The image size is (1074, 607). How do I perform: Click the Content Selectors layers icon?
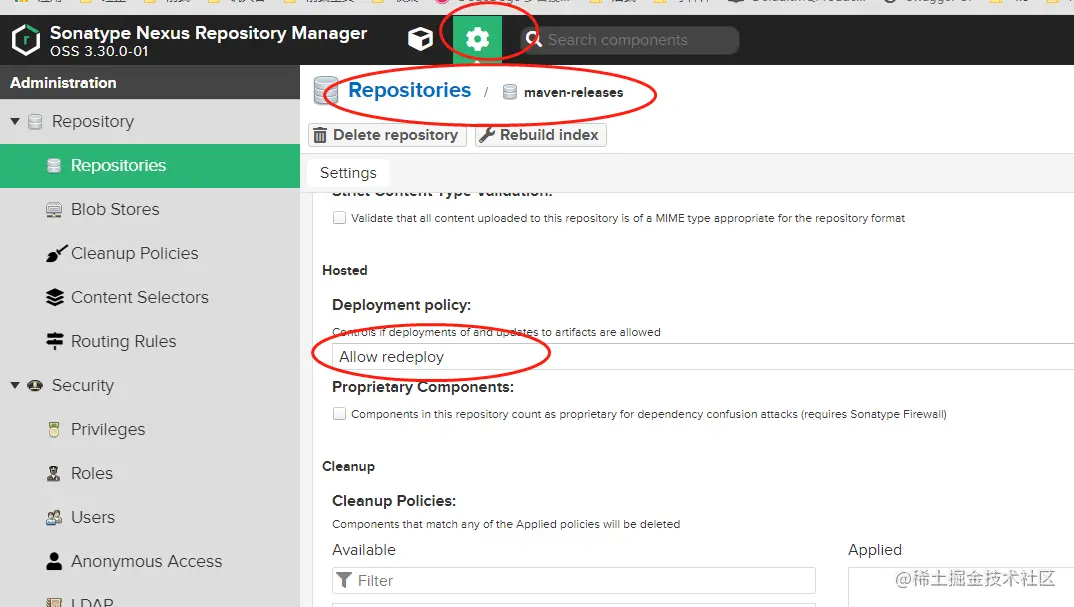pos(55,297)
